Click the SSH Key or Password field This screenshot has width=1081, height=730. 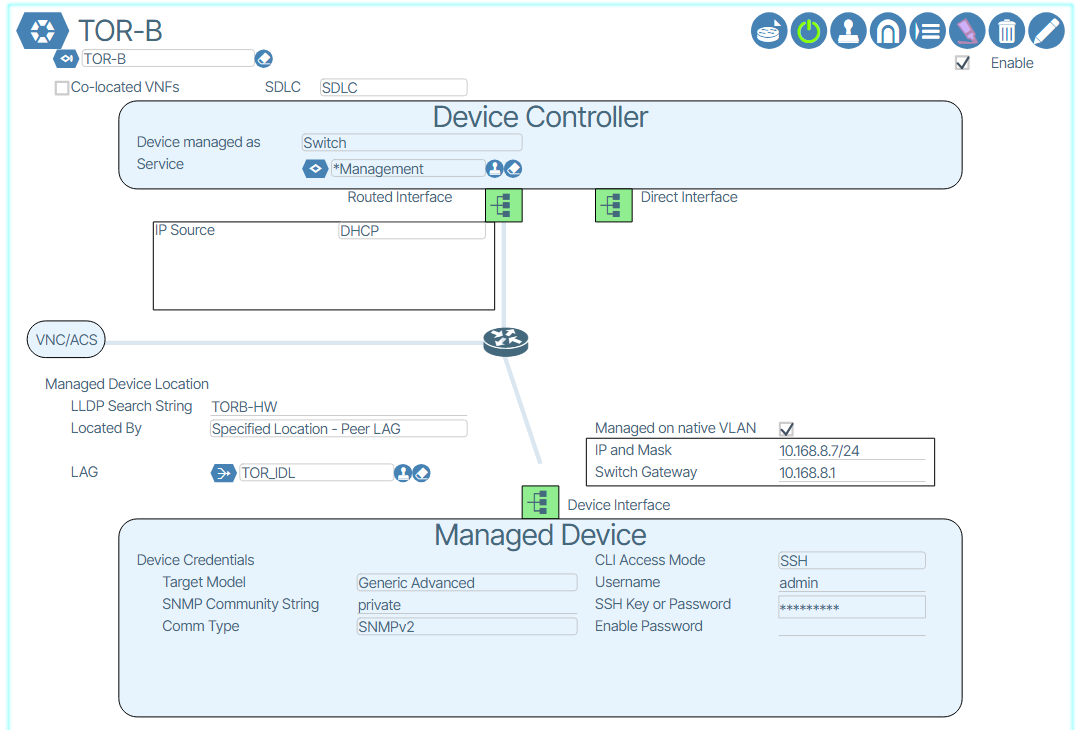click(x=851, y=607)
